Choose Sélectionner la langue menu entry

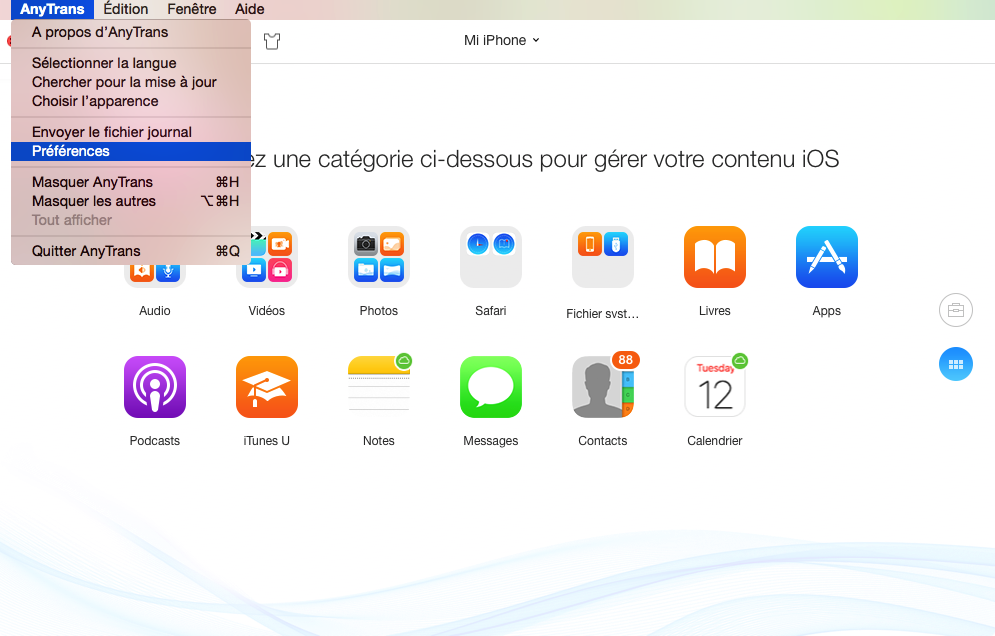click(131, 63)
